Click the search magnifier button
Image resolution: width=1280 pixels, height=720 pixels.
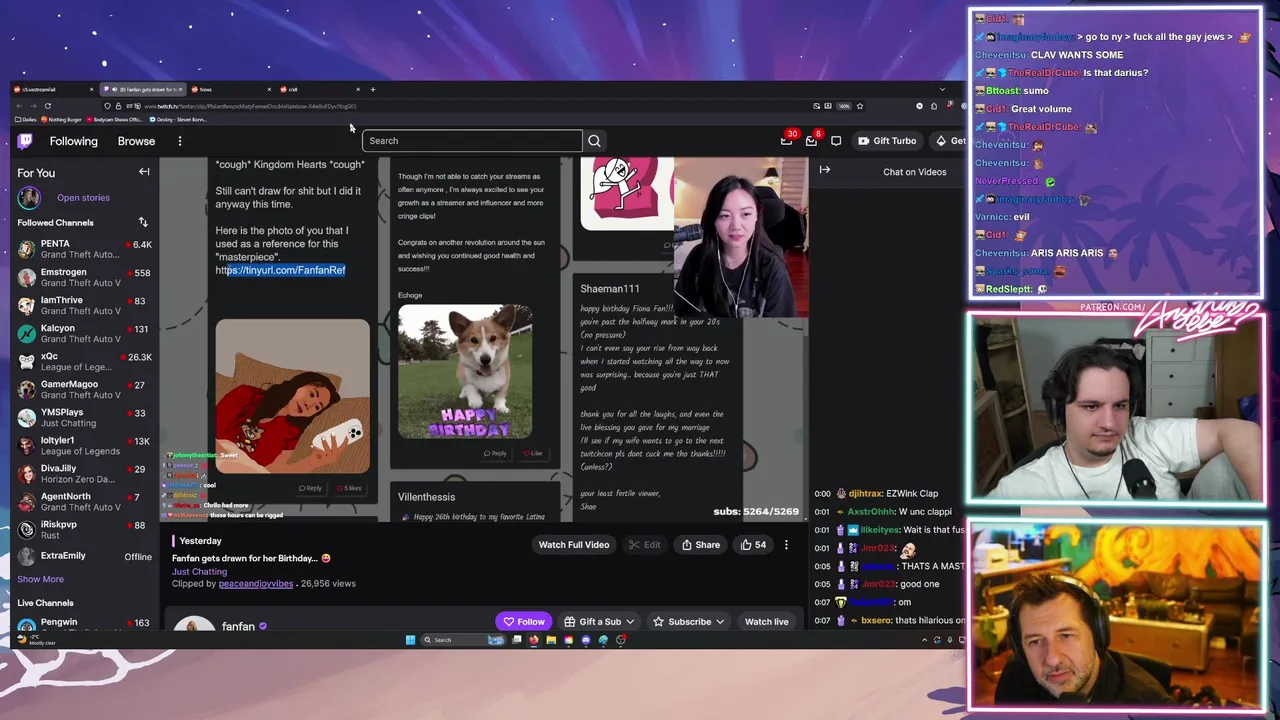pos(594,141)
